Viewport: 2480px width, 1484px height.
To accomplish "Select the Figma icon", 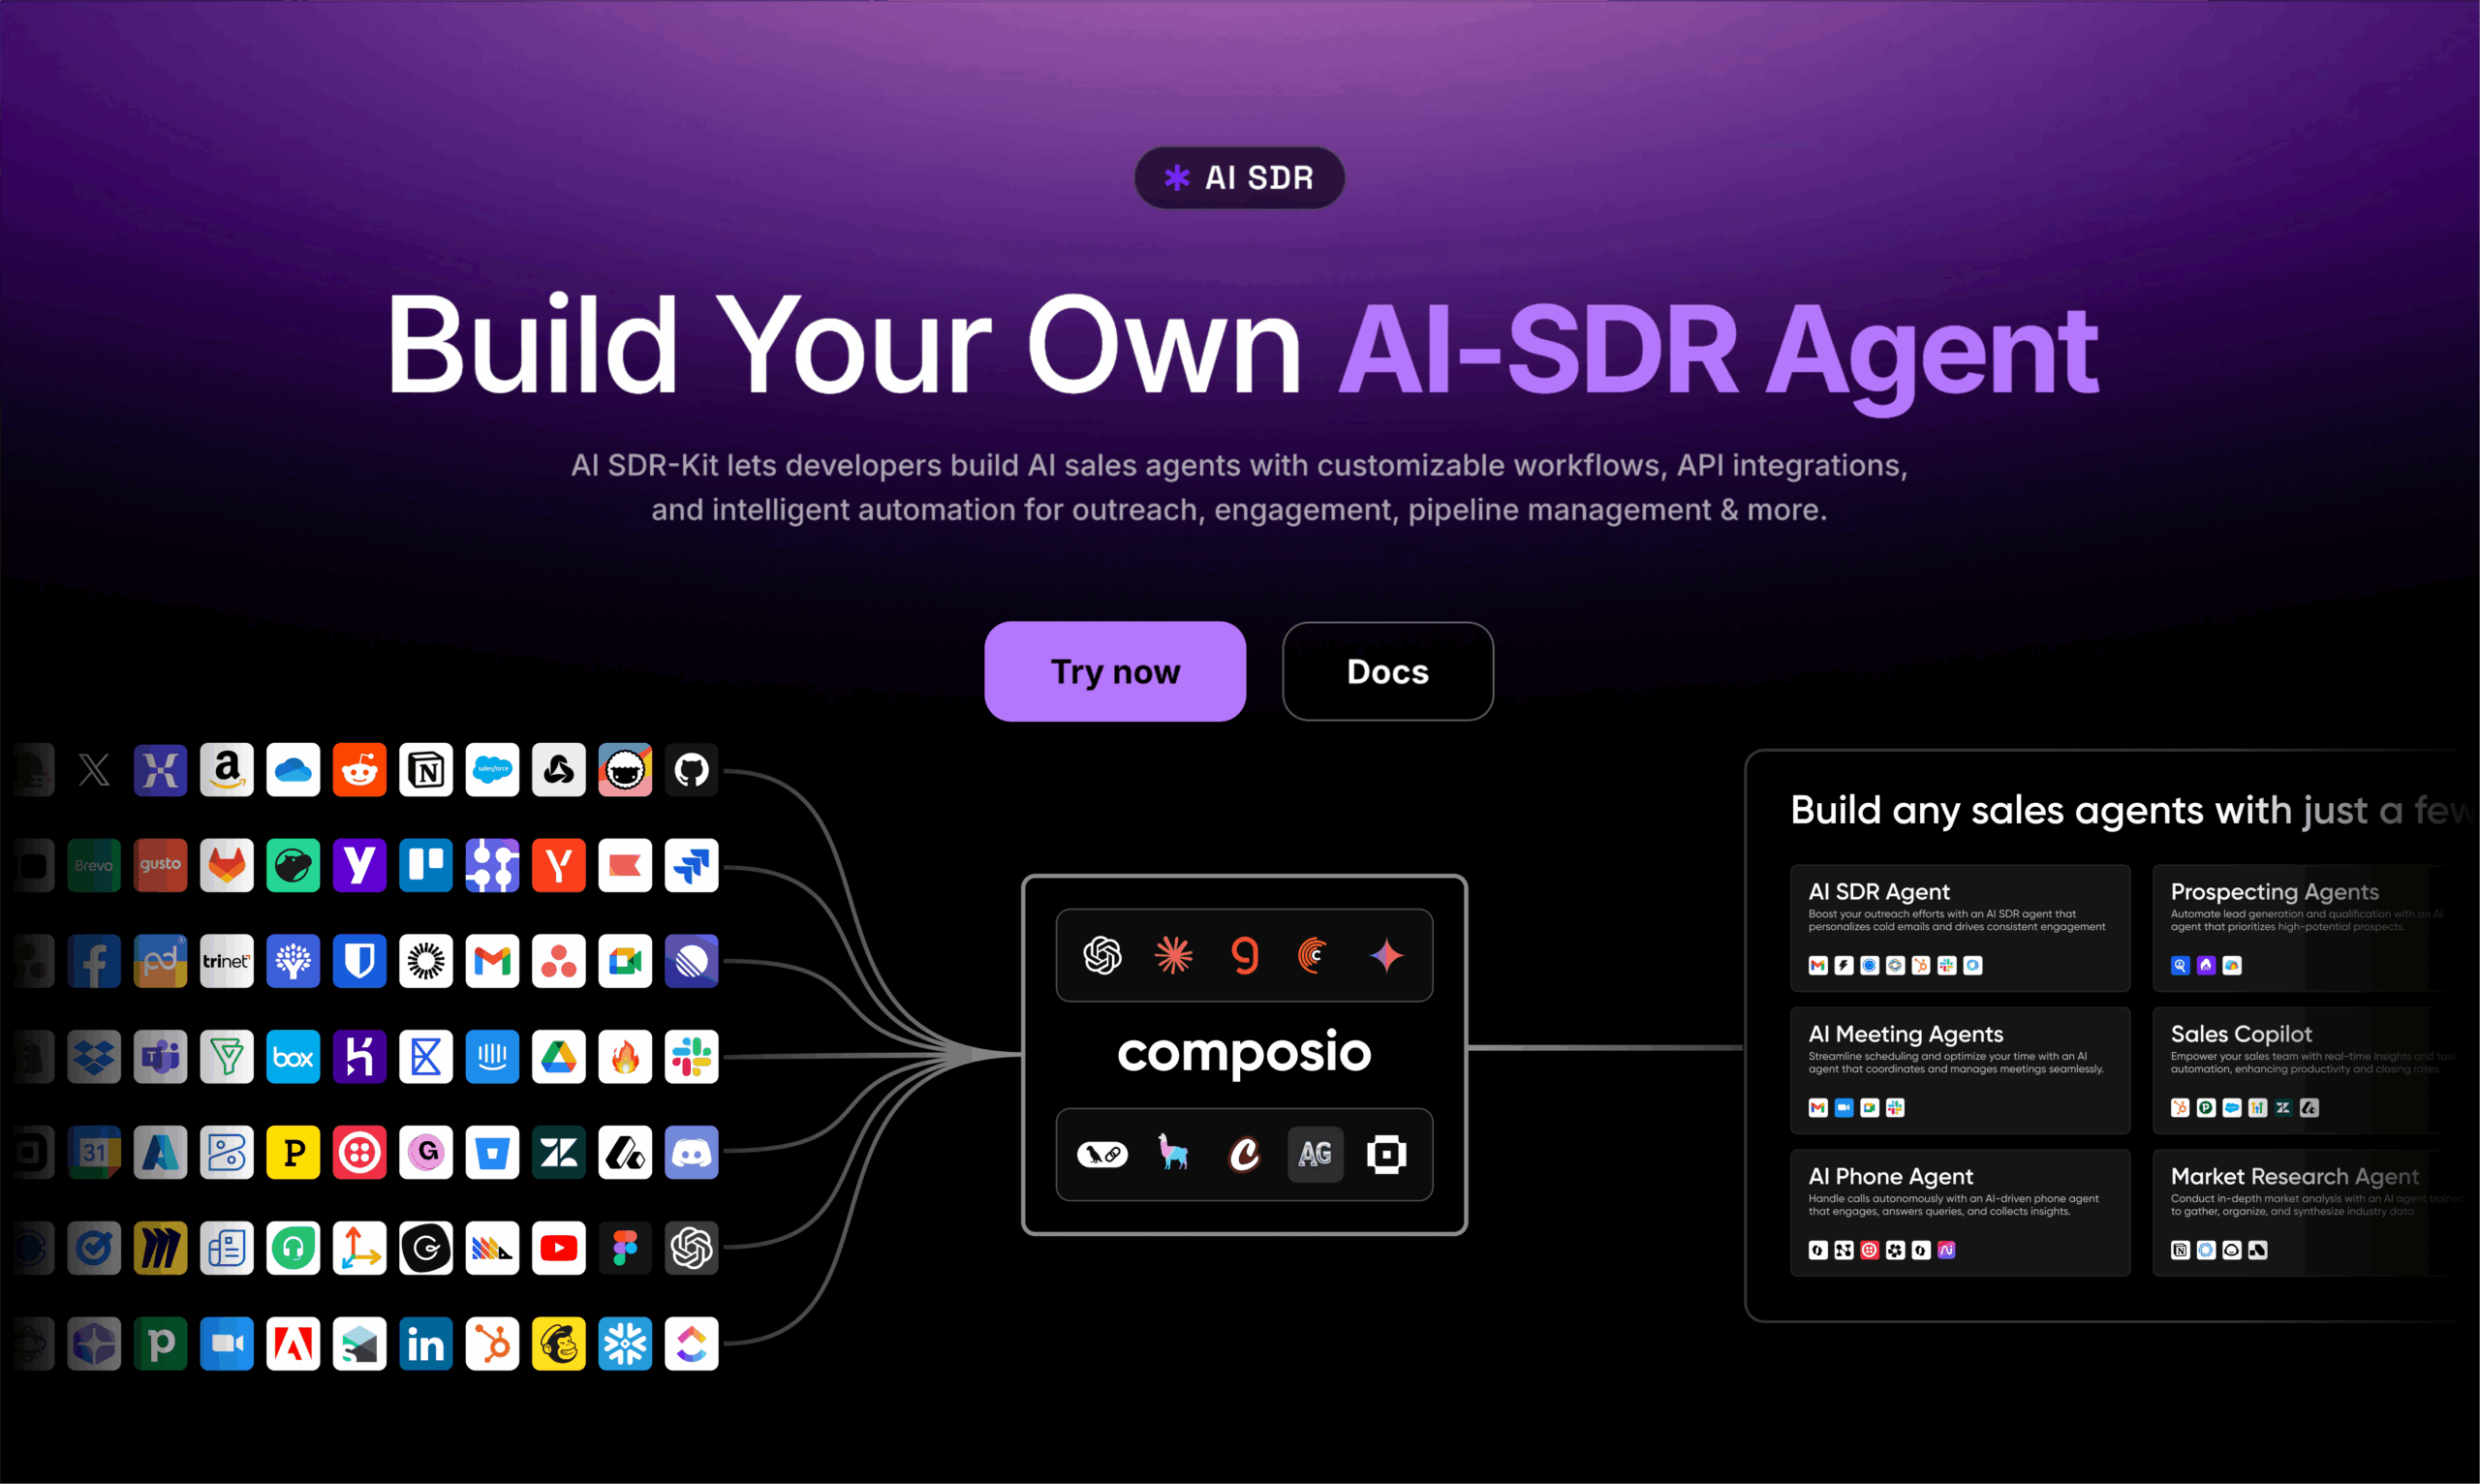I will click(x=625, y=1248).
